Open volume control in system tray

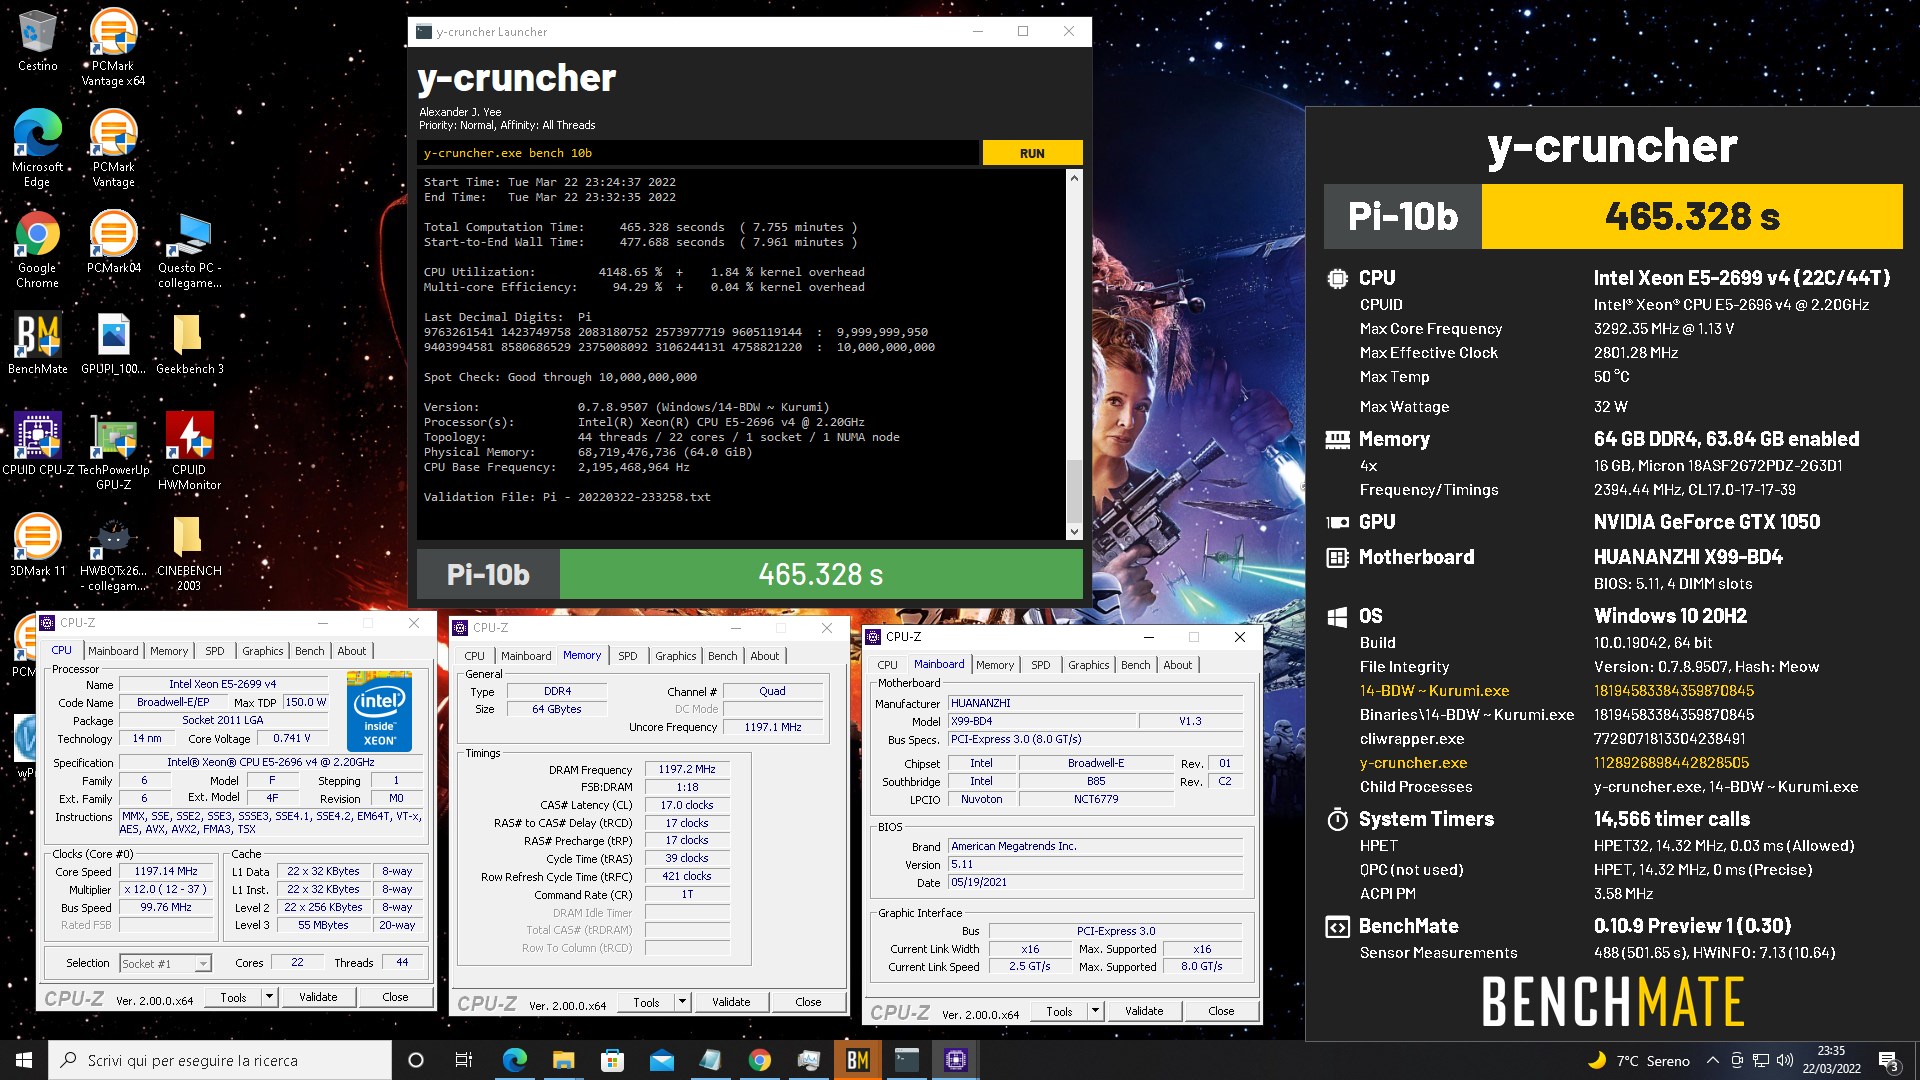coord(1785,1060)
